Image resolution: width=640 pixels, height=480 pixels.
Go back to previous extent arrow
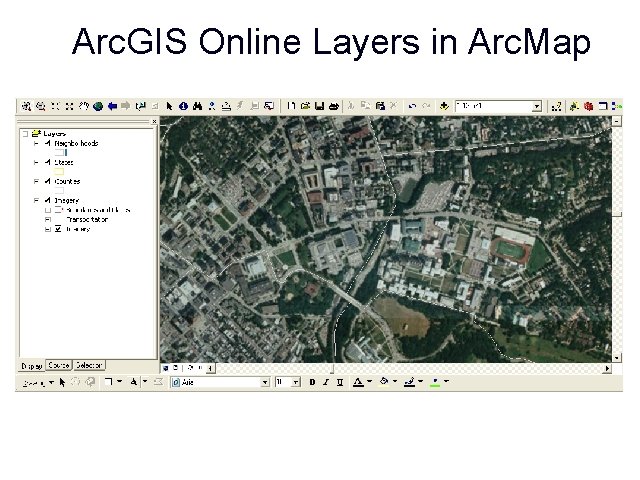(112, 107)
